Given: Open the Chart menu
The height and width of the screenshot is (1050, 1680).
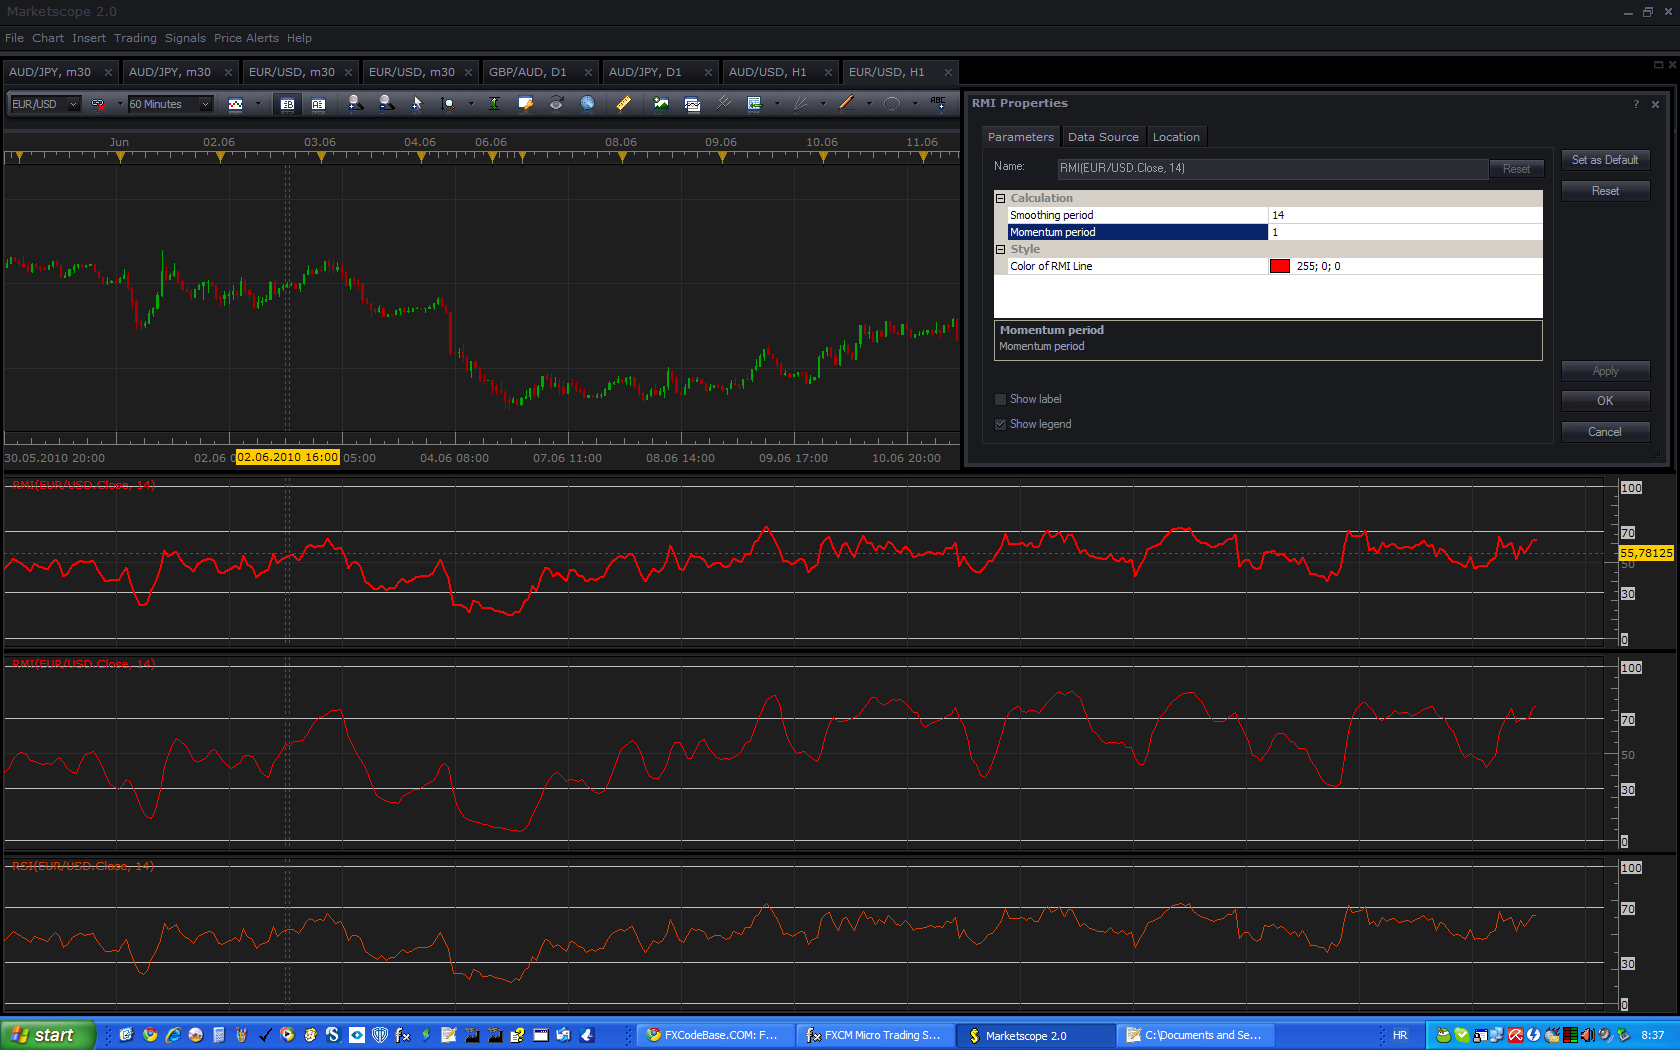Looking at the screenshot, I should tap(48, 38).
